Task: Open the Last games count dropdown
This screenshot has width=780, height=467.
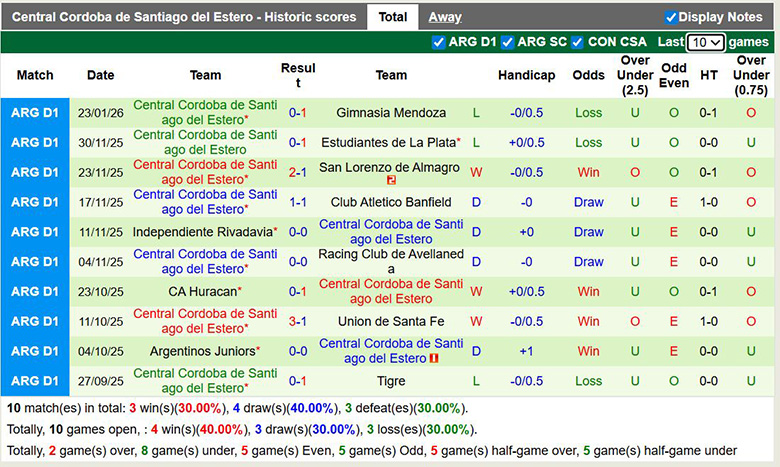Action: 705,42
